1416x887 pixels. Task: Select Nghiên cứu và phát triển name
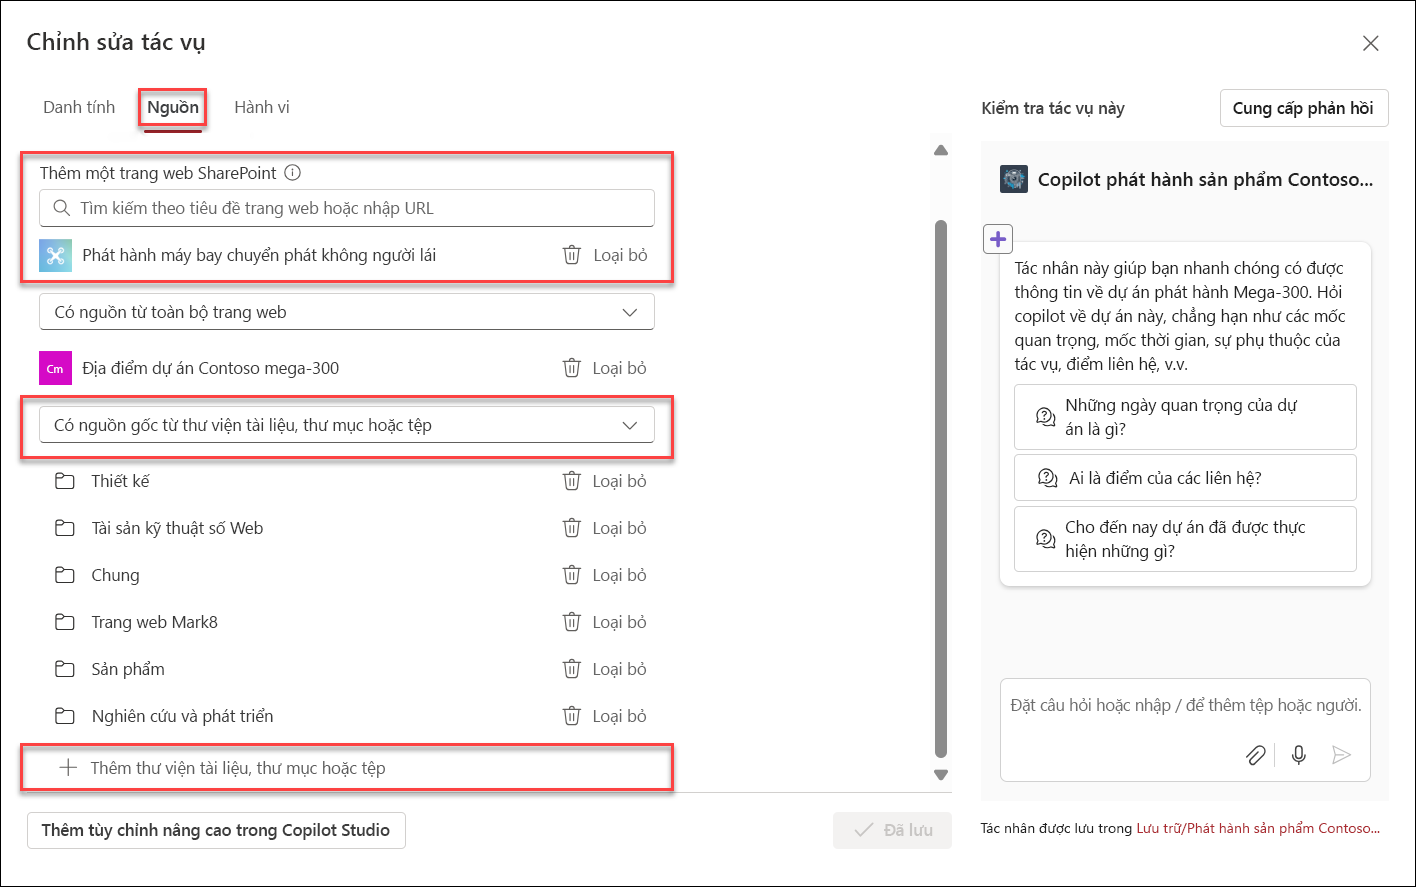coord(182,716)
